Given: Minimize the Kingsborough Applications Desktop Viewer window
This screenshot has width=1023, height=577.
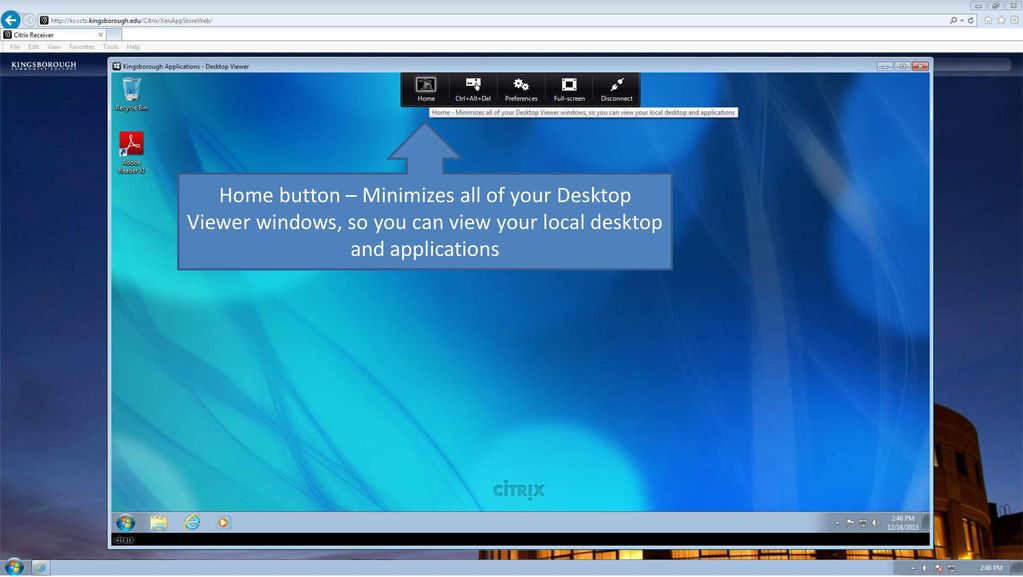Looking at the screenshot, I should pyautogui.click(x=885, y=66).
